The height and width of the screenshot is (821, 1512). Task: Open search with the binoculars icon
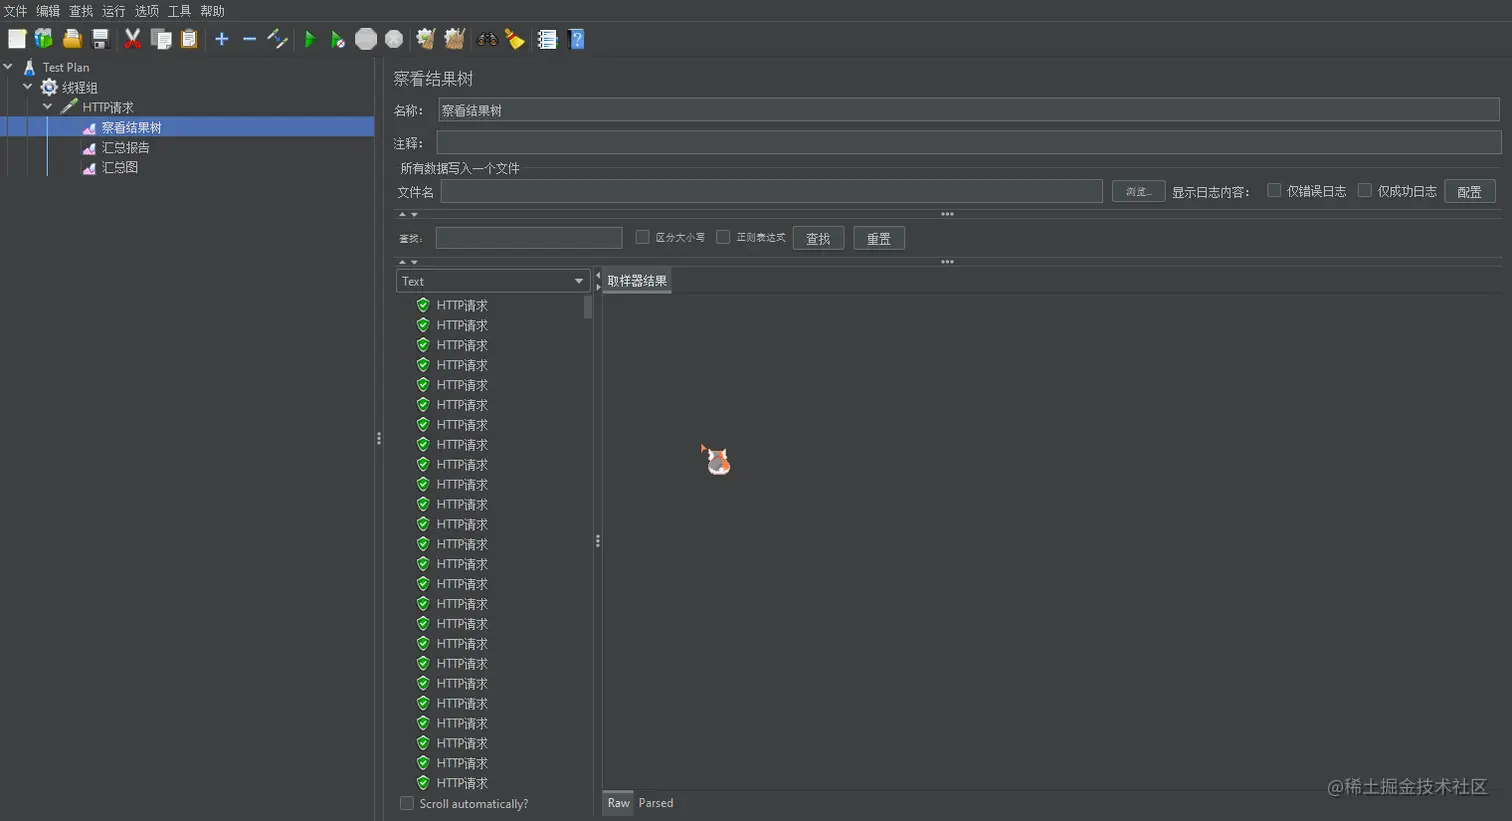click(487, 39)
